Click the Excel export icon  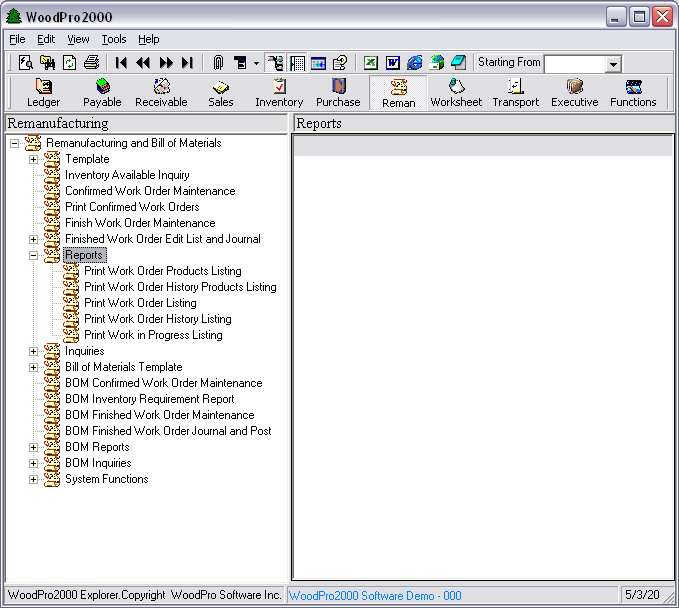coord(371,63)
